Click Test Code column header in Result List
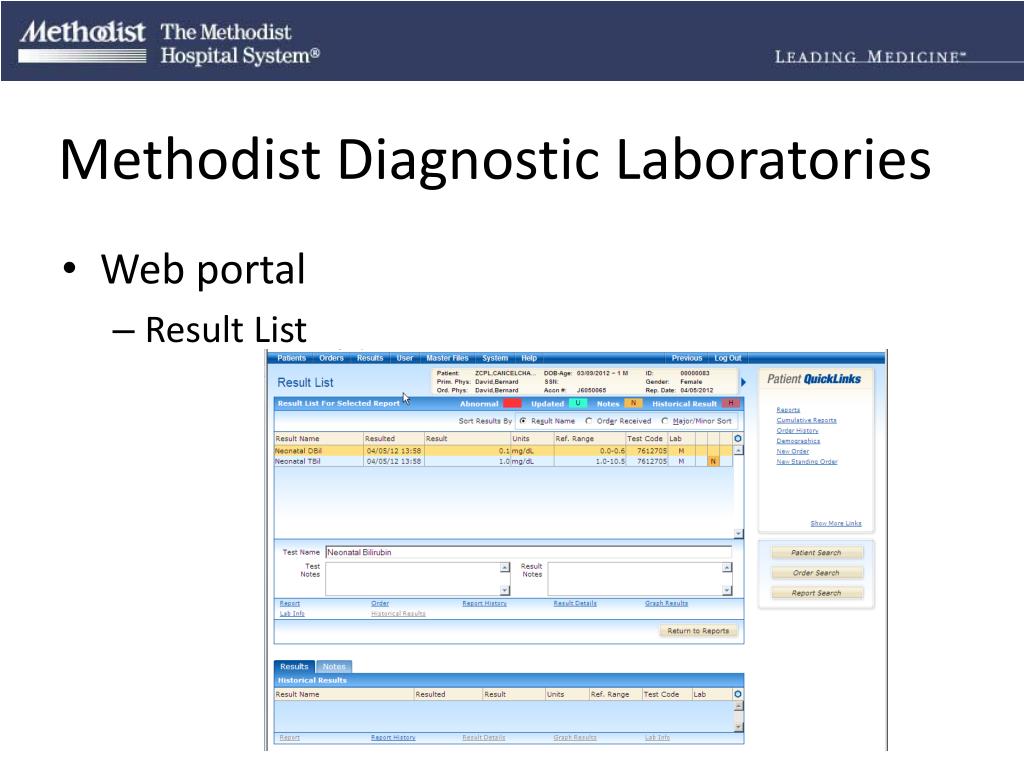1024x768 pixels. (646, 439)
